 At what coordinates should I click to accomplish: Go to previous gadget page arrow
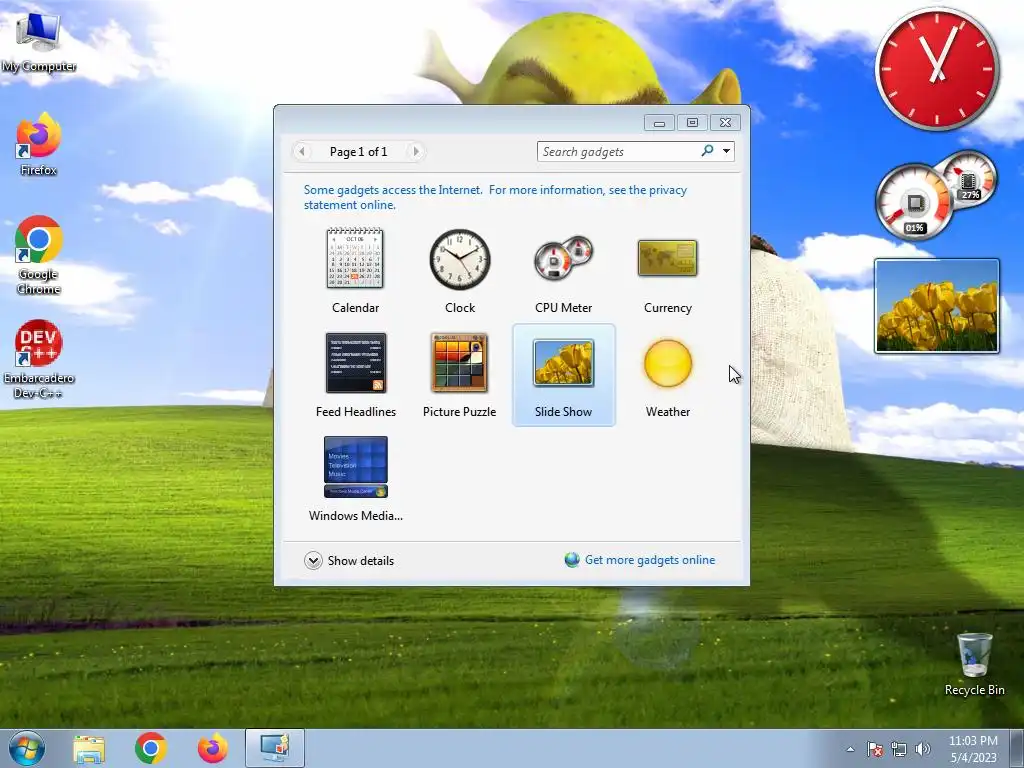[x=302, y=152]
